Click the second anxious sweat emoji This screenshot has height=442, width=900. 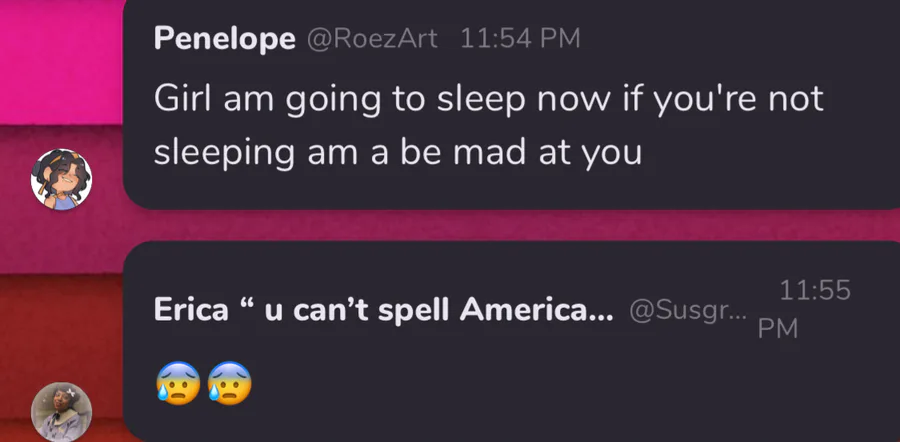coord(229,383)
